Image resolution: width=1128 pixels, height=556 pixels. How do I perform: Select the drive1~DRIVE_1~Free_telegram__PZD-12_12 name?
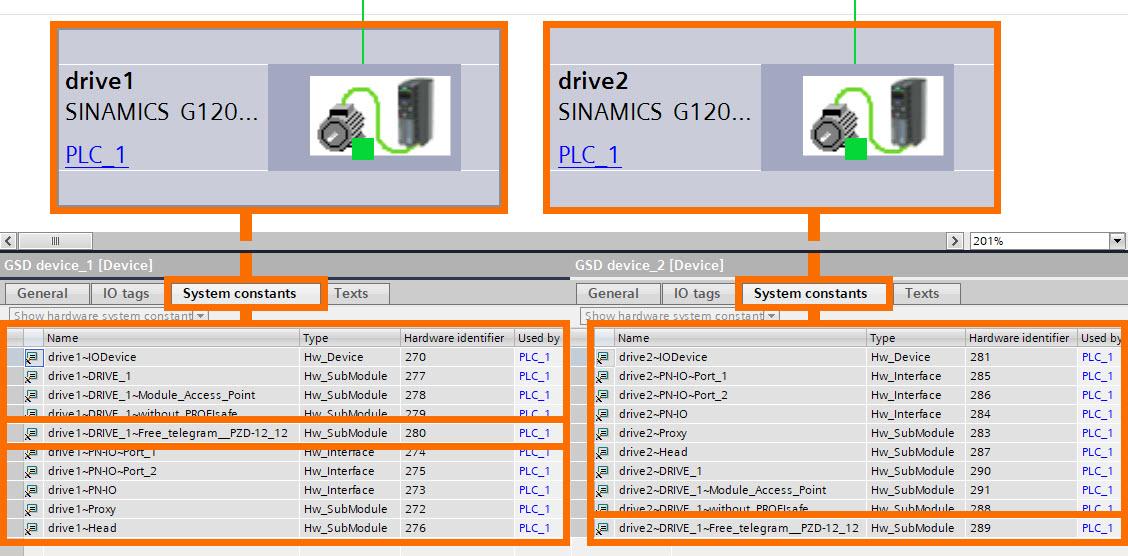pyautogui.click(x=168, y=433)
